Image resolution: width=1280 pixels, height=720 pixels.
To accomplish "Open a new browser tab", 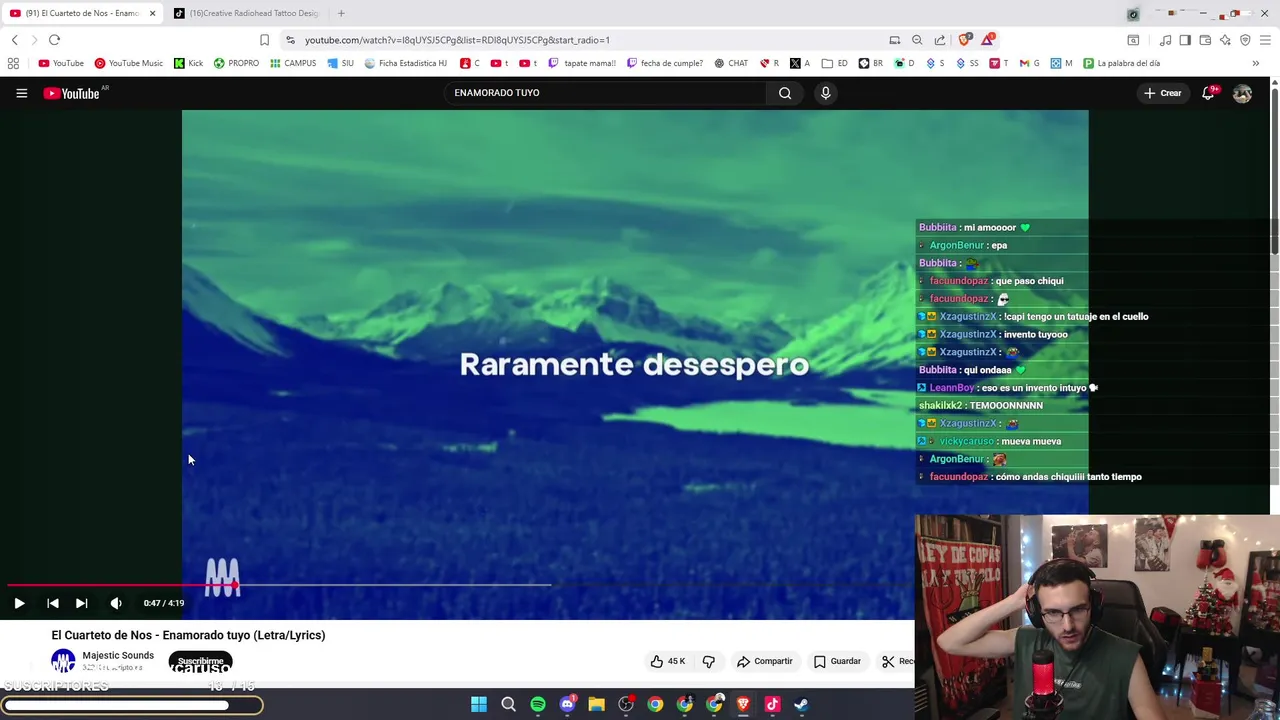I will pos(341,13).
